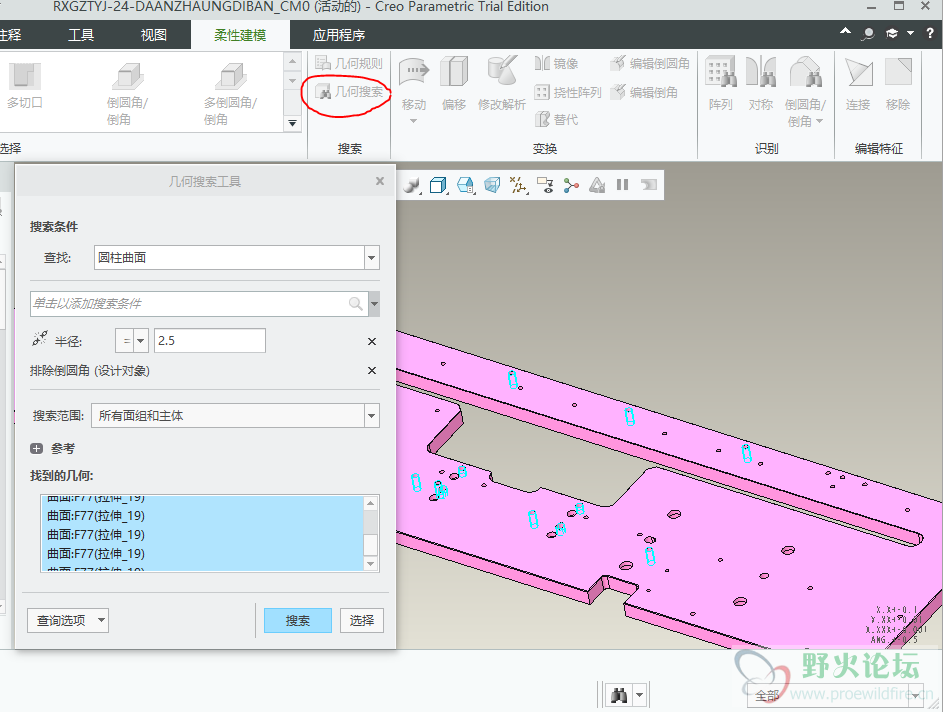Click the Modify Analytic (修改解析) tool
Image resolution: width=943 pixels, height=712 pixels.
click(502, 82)
